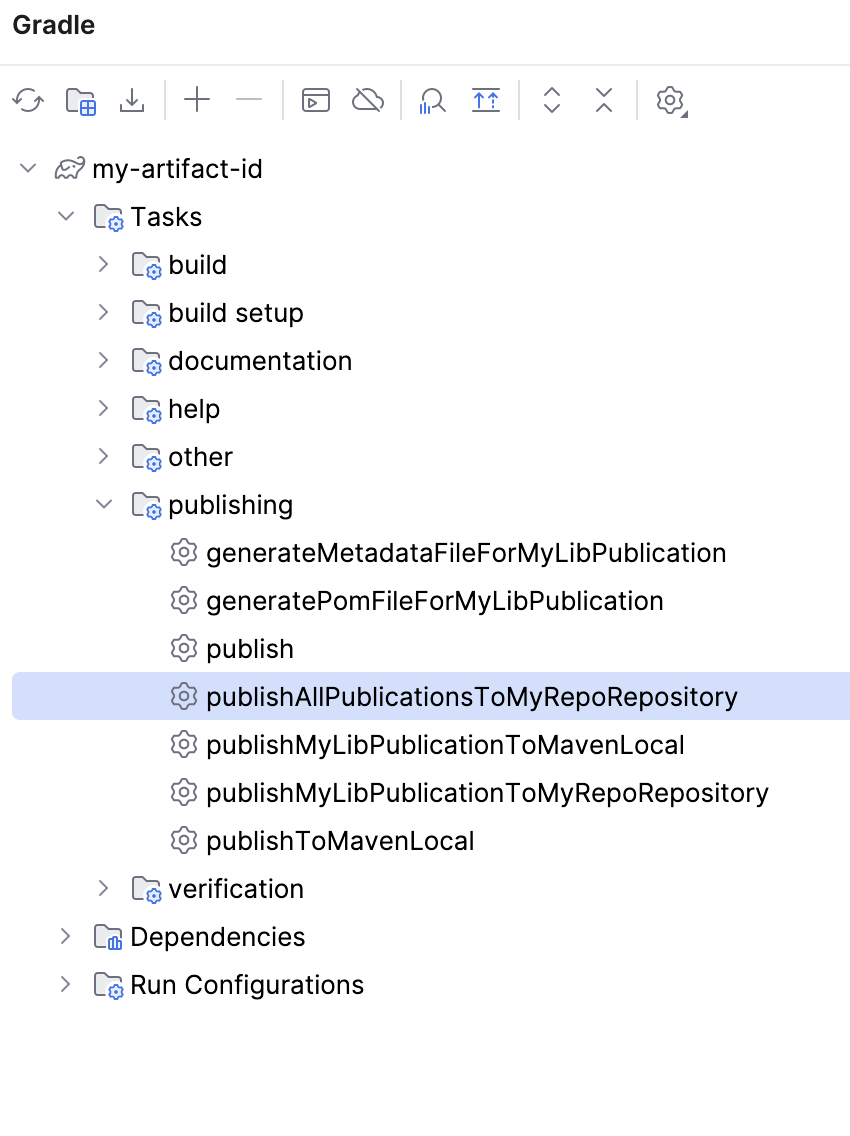Select publishAllPublicationsToMyRepoRepository task

coord(431,696)
